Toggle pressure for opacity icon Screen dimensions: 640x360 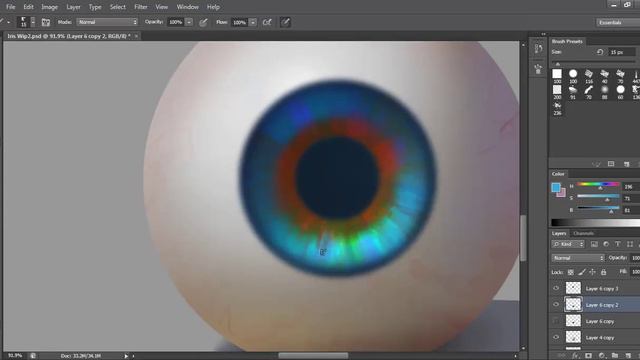203,22
